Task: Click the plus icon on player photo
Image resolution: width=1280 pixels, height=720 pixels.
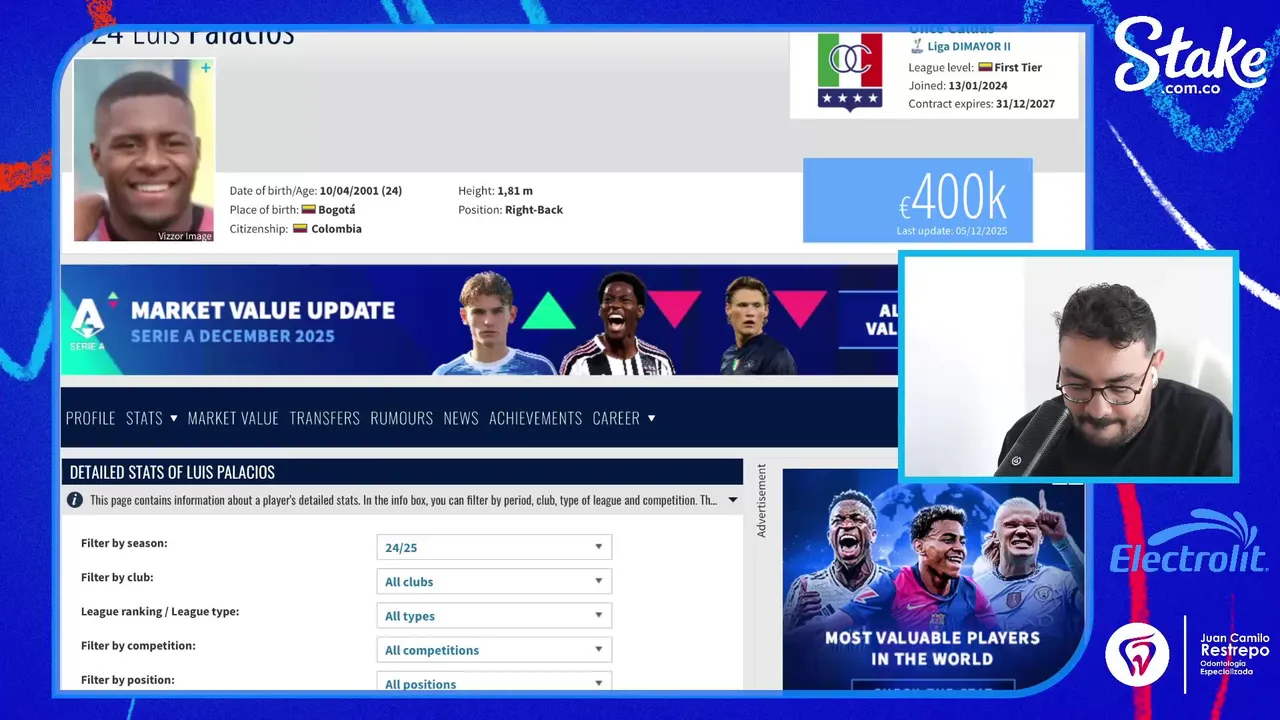Action: coord(205,68)
